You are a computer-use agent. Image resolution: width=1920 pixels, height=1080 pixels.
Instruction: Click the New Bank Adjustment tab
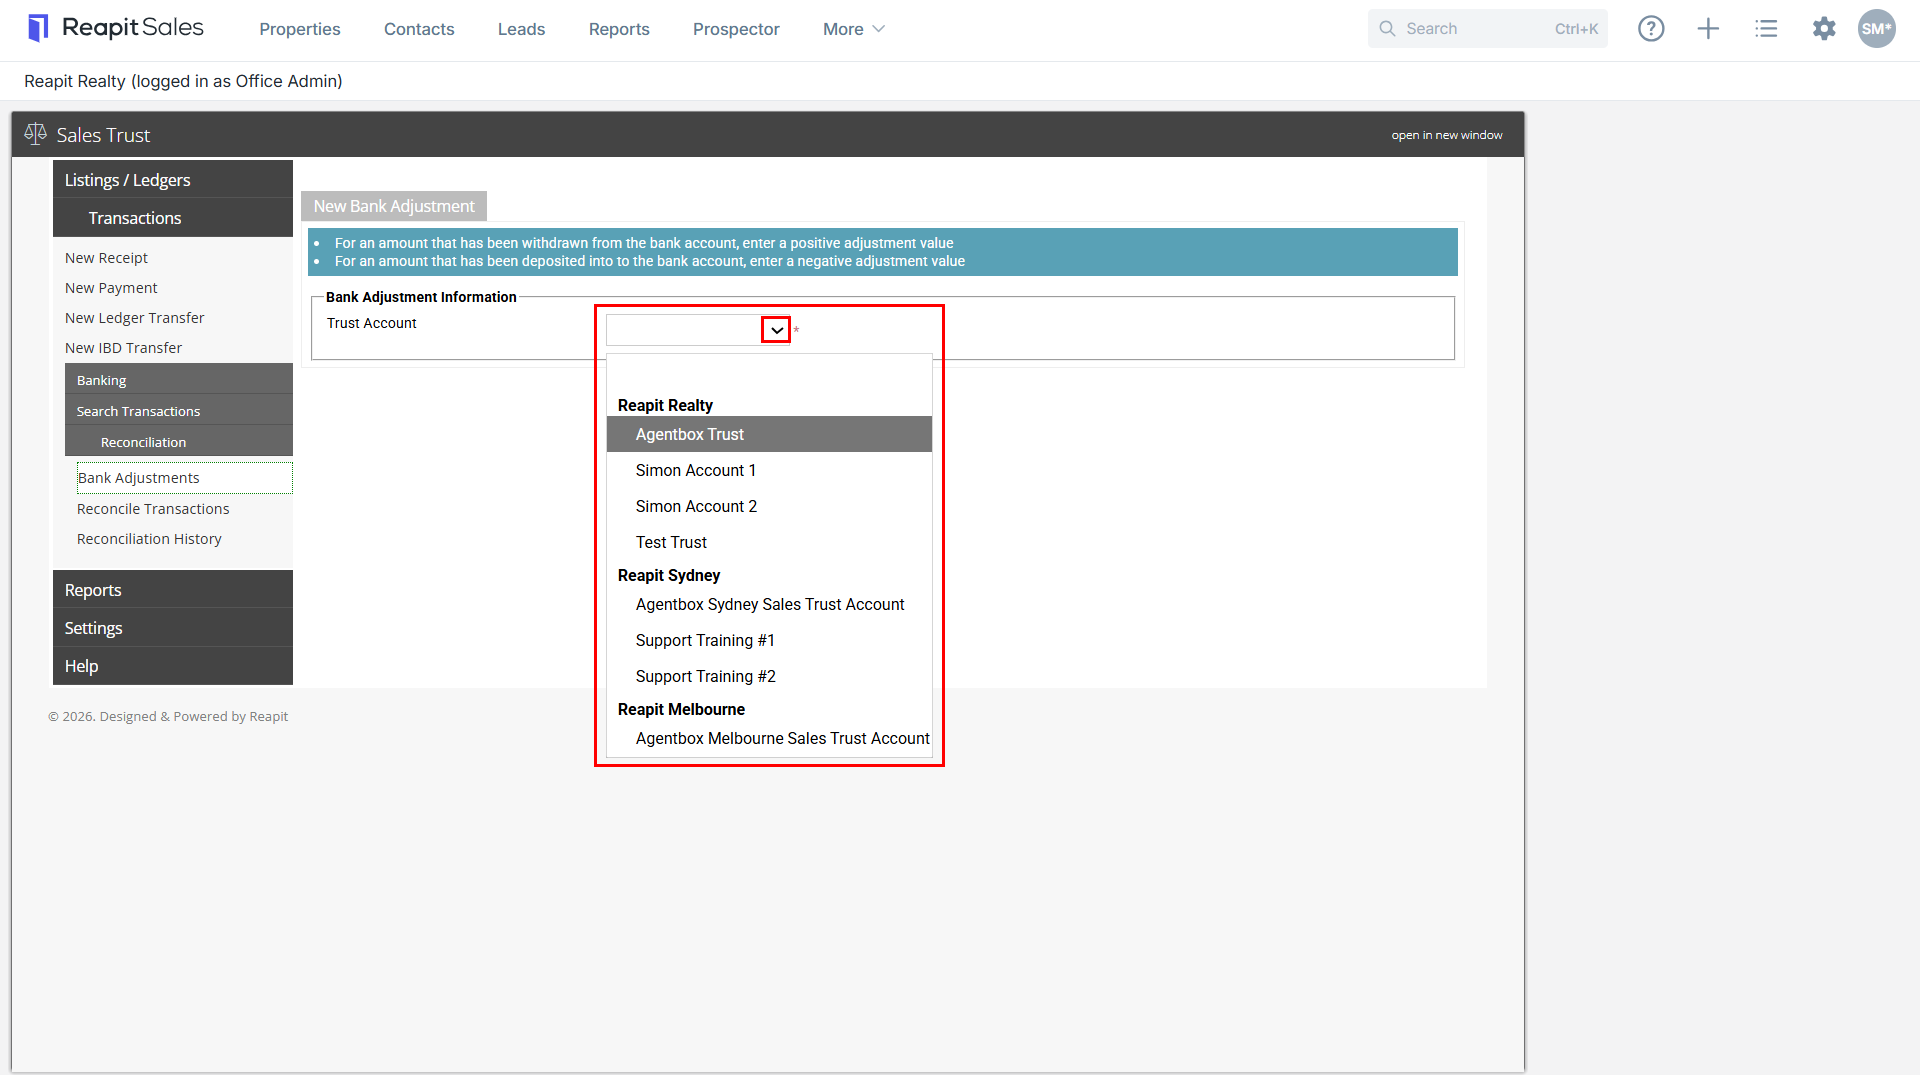click(x=394, y=206)
